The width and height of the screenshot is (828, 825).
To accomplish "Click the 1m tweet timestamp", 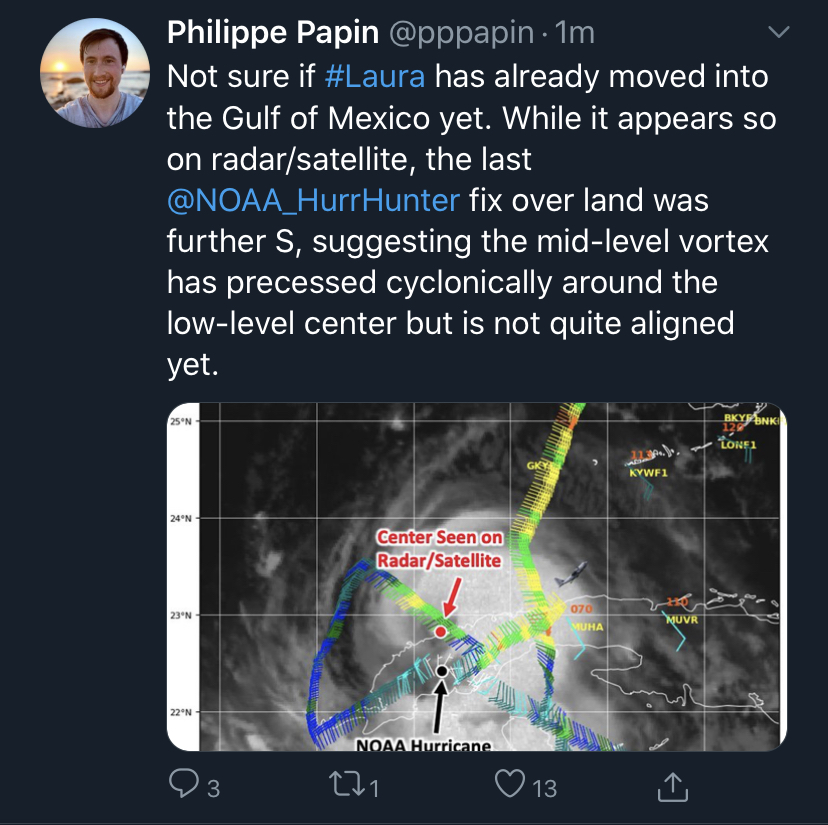I will pos(575,33).
